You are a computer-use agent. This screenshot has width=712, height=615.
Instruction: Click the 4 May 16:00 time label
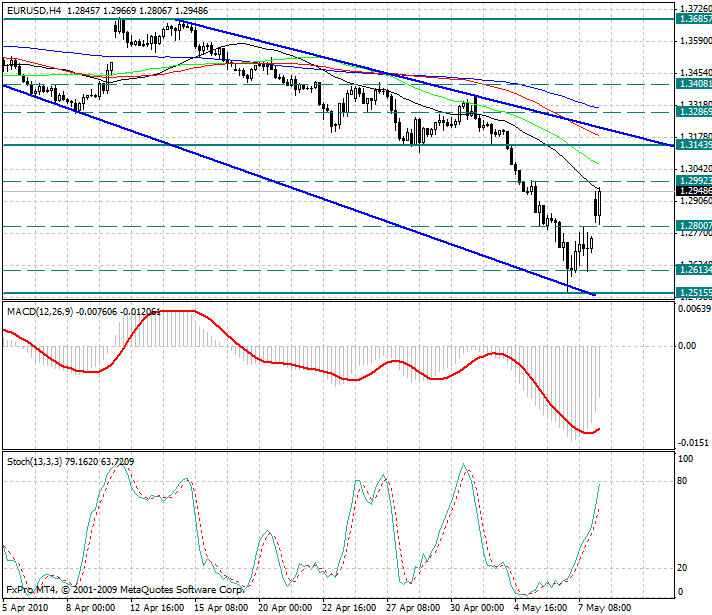(541, 608)
